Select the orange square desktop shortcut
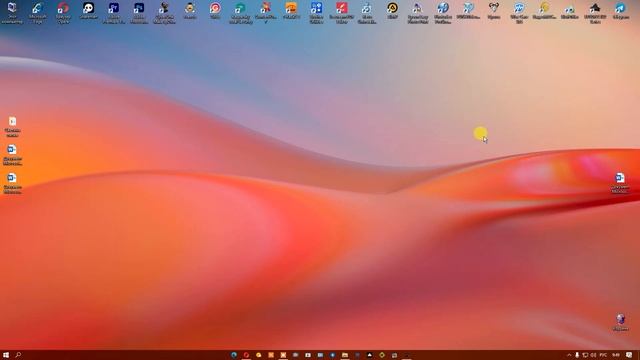The image size is (640, 360). click(291, 11)
